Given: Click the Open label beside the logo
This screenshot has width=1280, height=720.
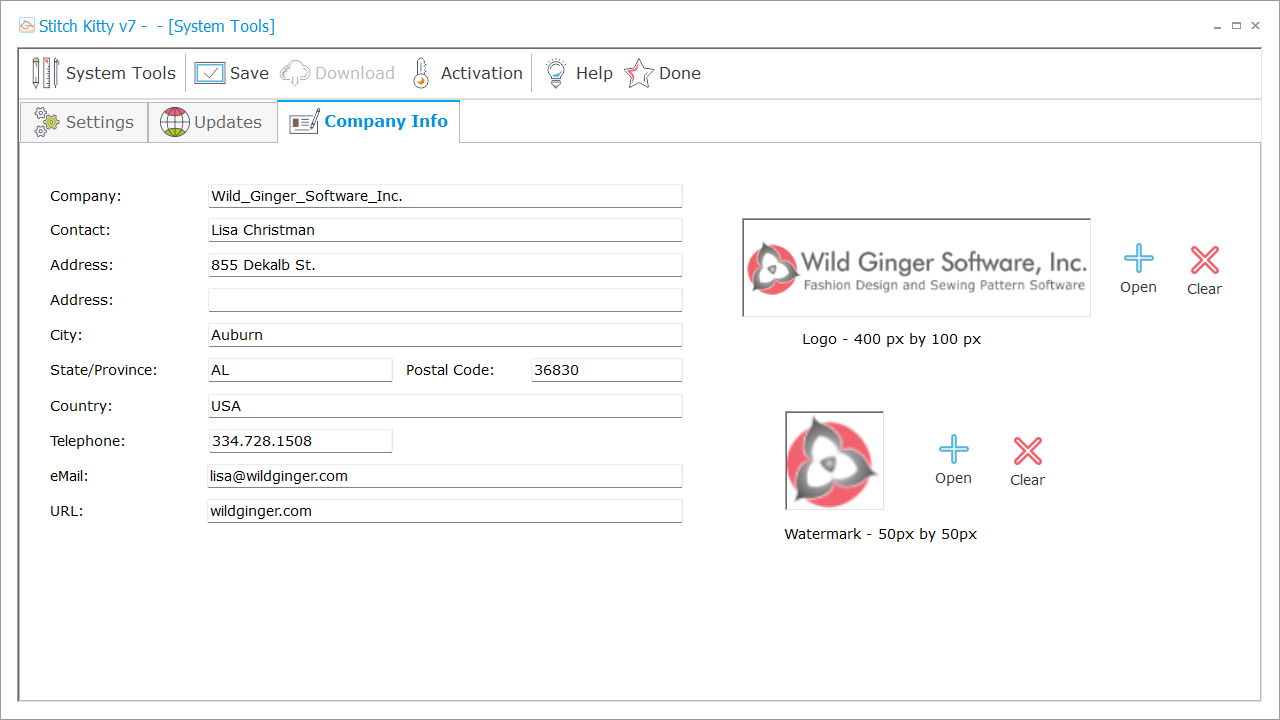Looking at the screenshot, I should 1138,287.
